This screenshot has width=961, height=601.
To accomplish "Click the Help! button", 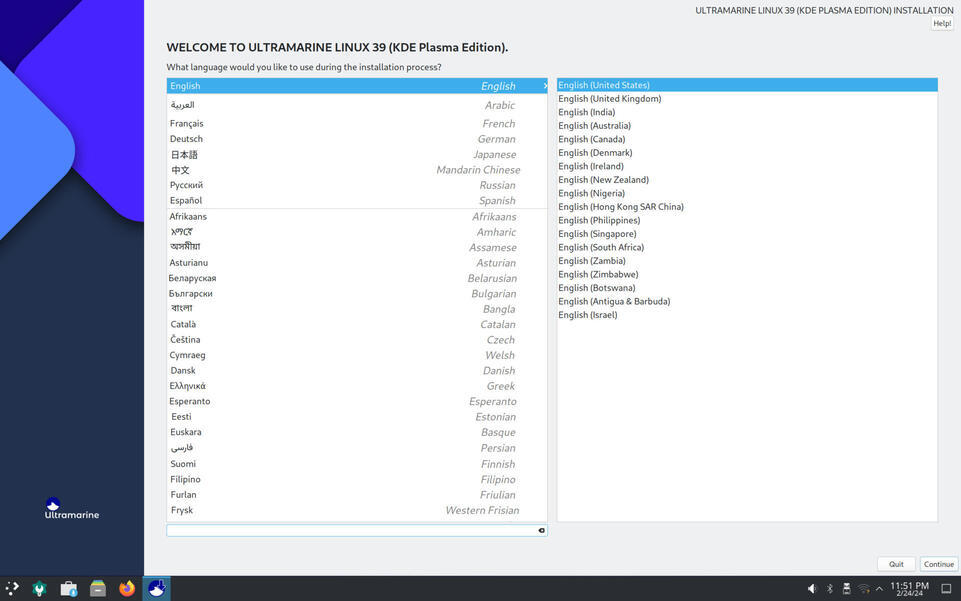I will tap(942, 23).
